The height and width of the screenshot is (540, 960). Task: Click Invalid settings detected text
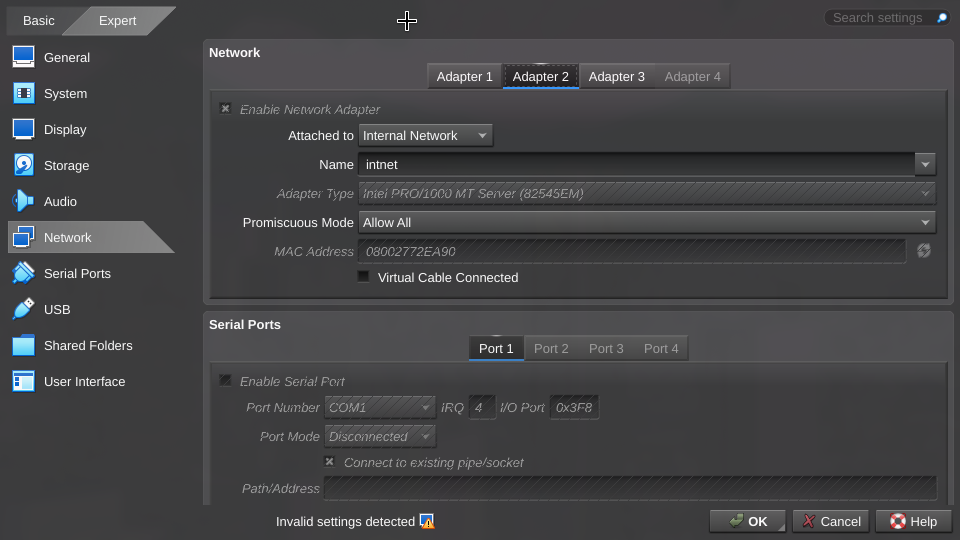pyautogui.click(x=345, y=522)
